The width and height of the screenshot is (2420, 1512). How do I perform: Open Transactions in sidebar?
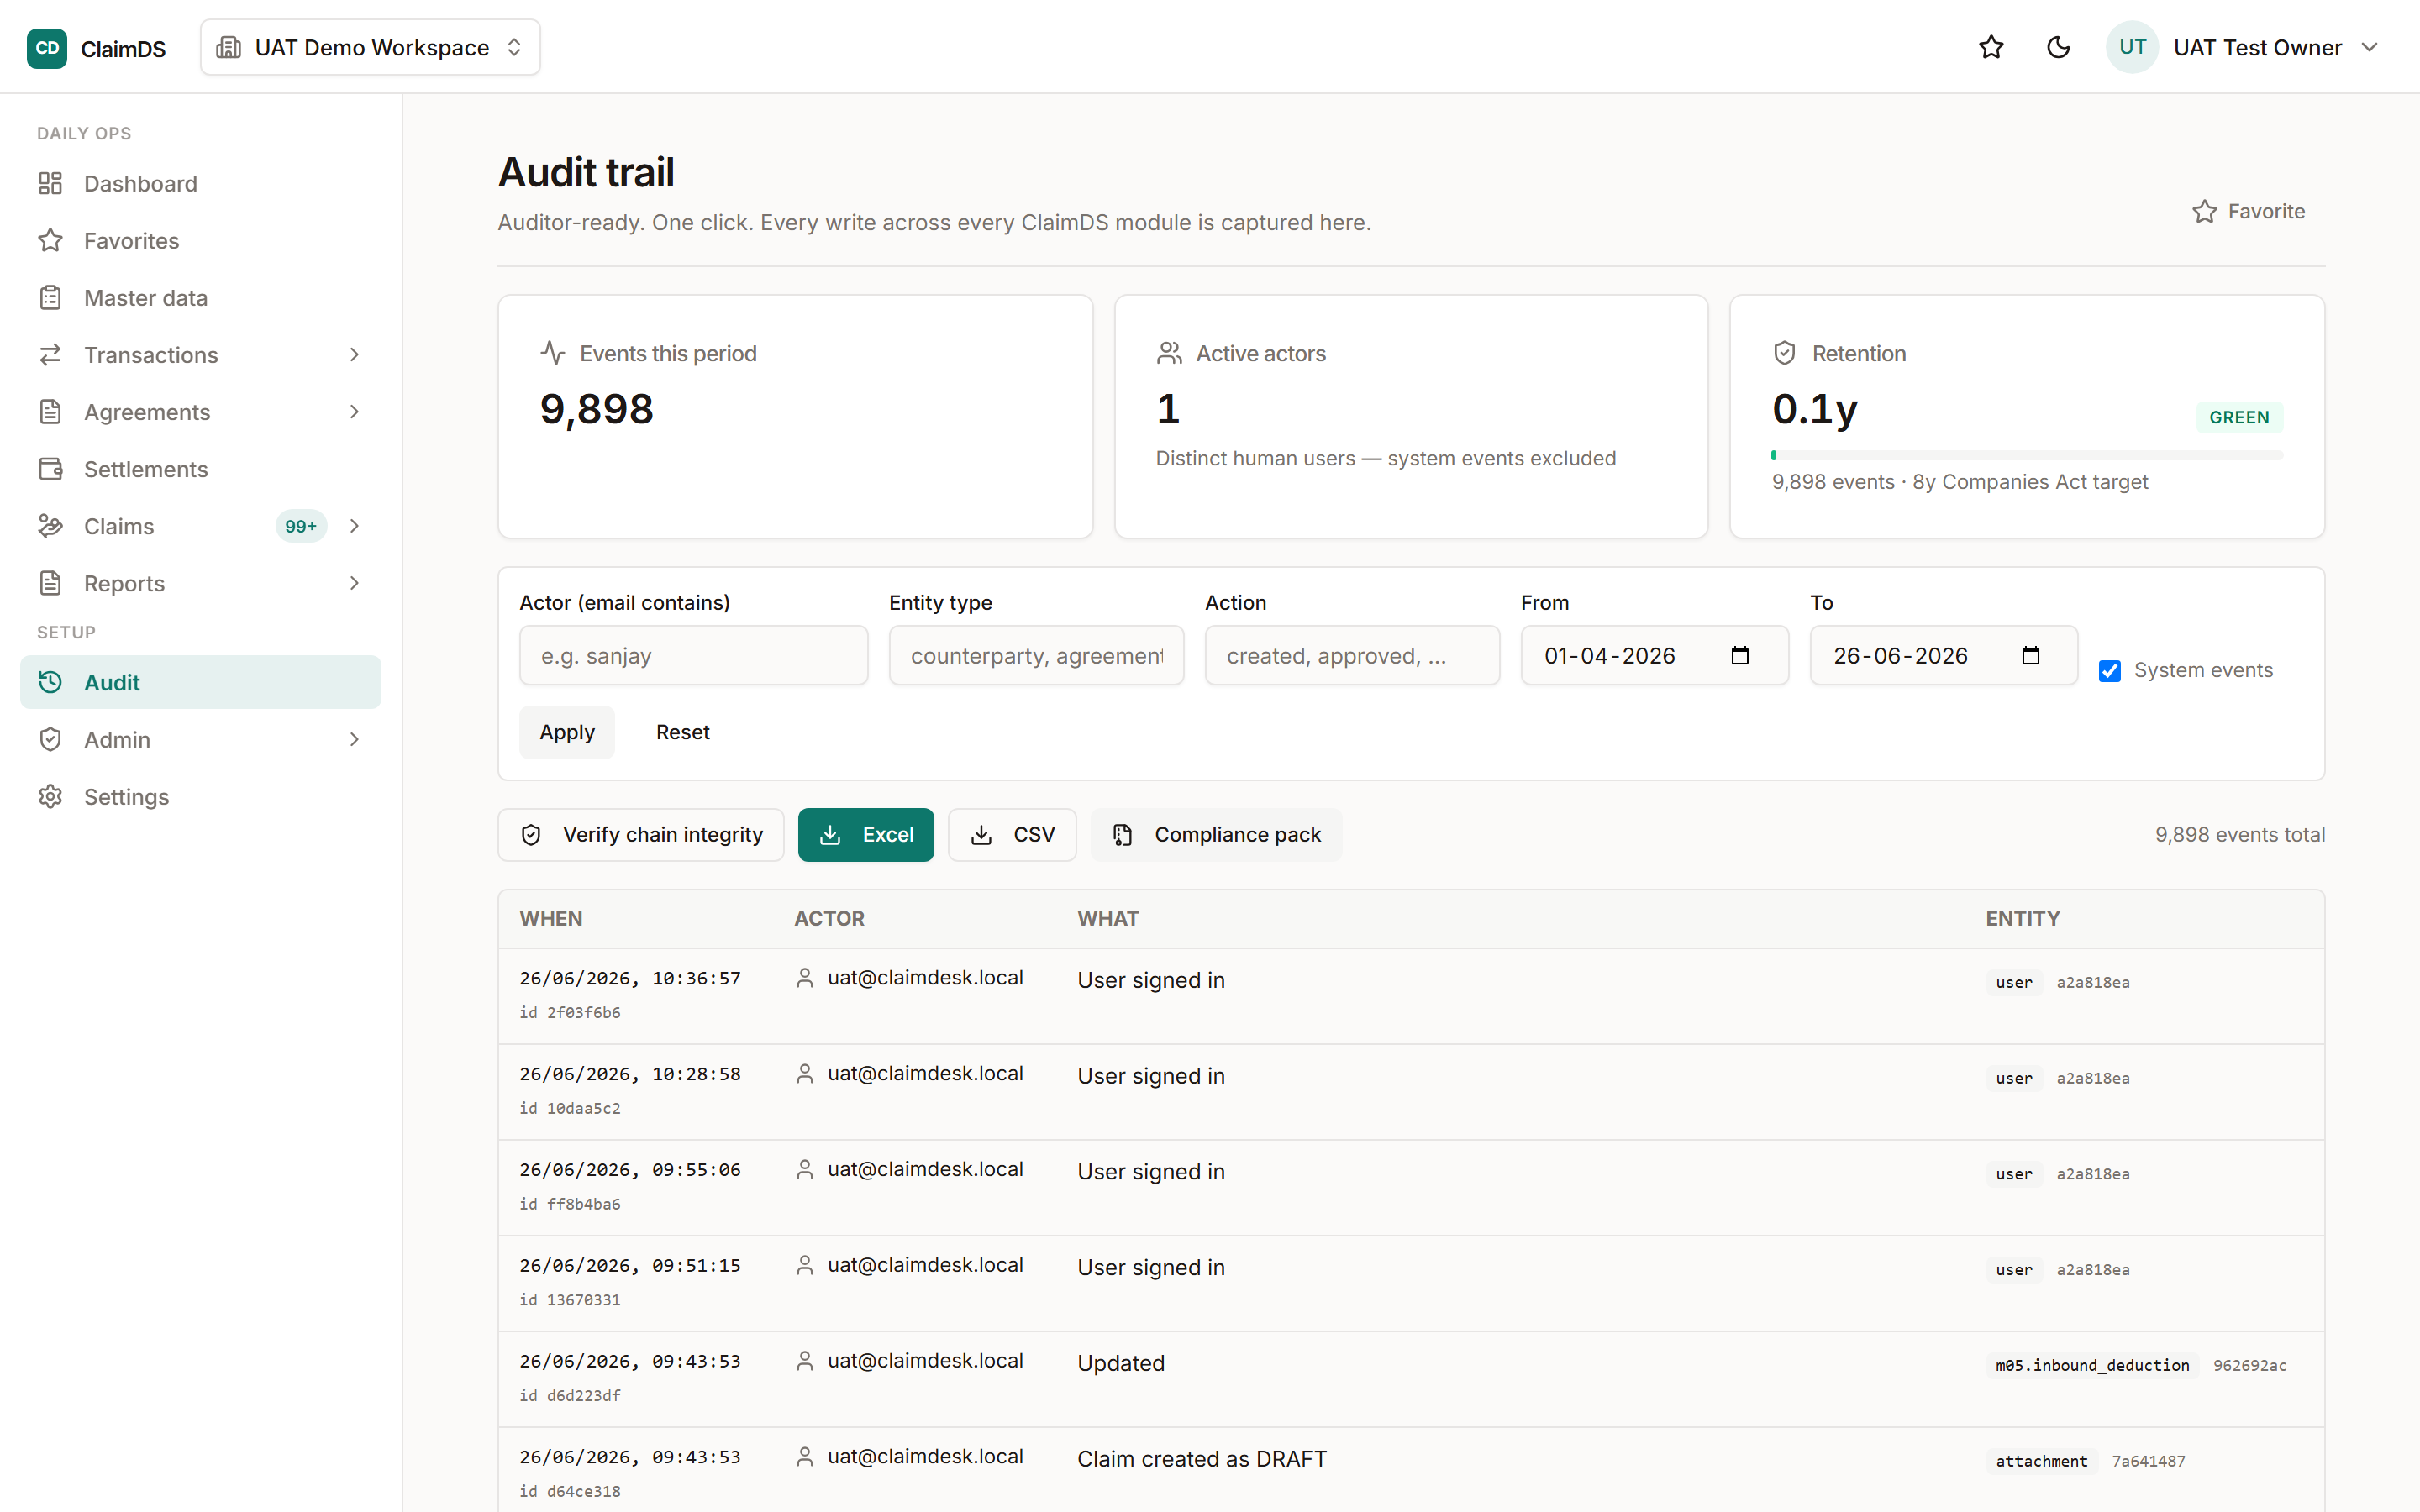point(200,354)
